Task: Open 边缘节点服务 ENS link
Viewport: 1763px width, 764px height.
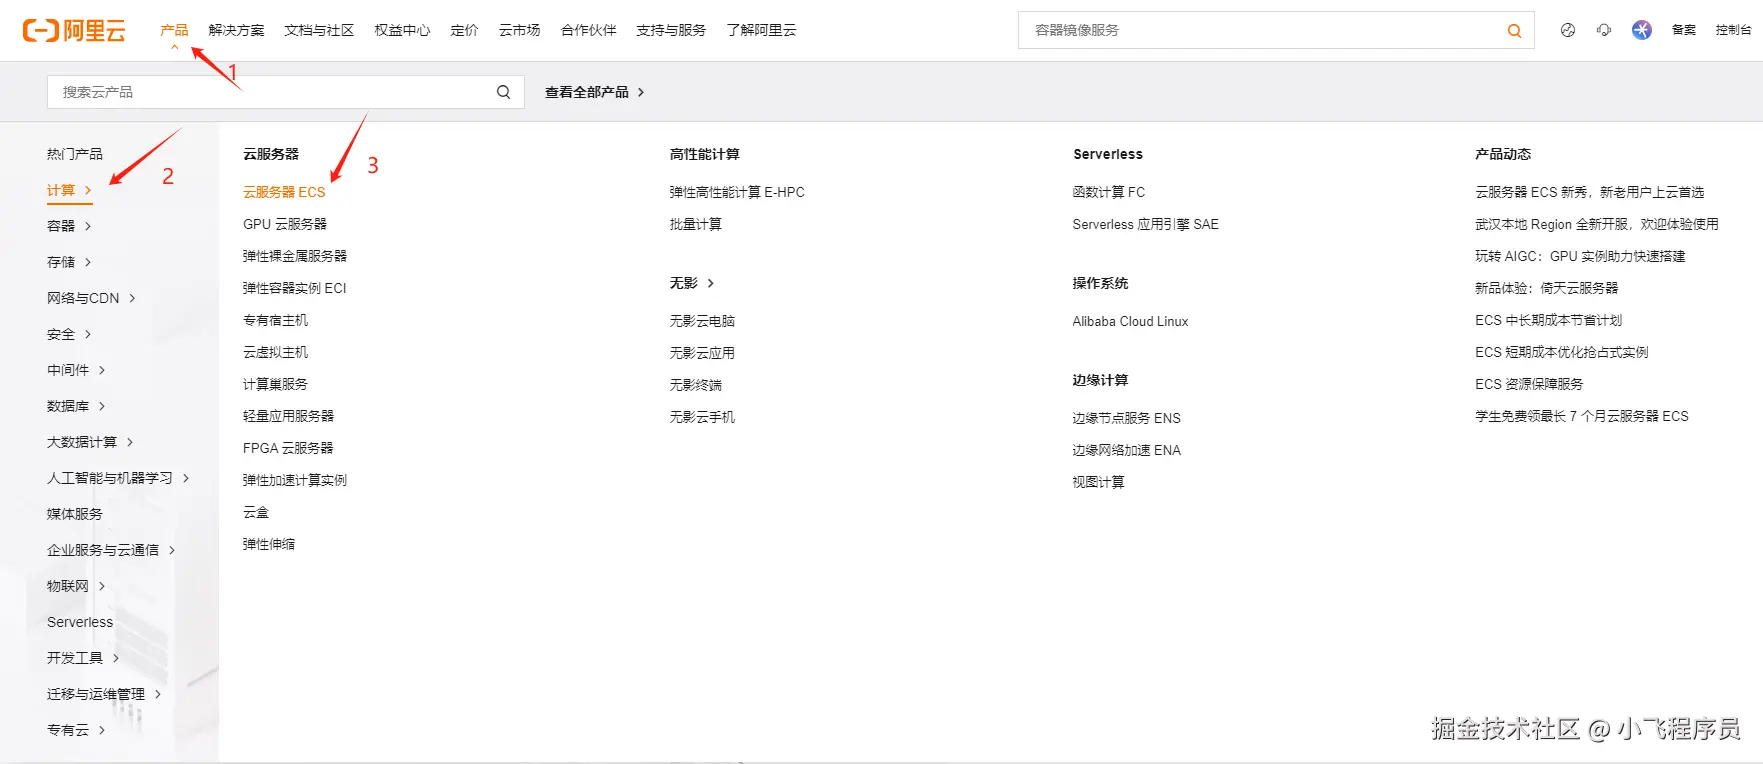Action: [1126, 418]
